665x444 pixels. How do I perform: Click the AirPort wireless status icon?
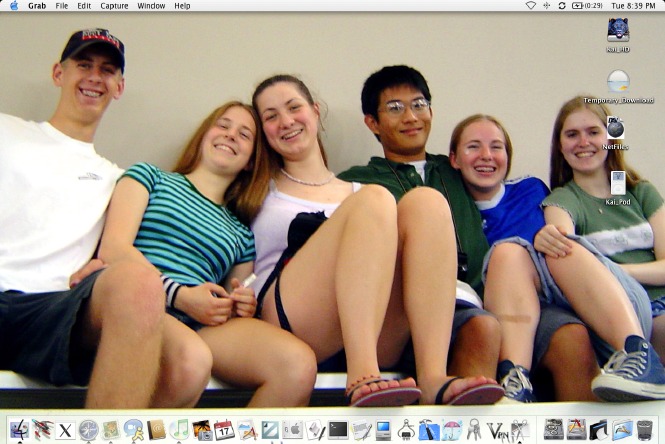531,6
